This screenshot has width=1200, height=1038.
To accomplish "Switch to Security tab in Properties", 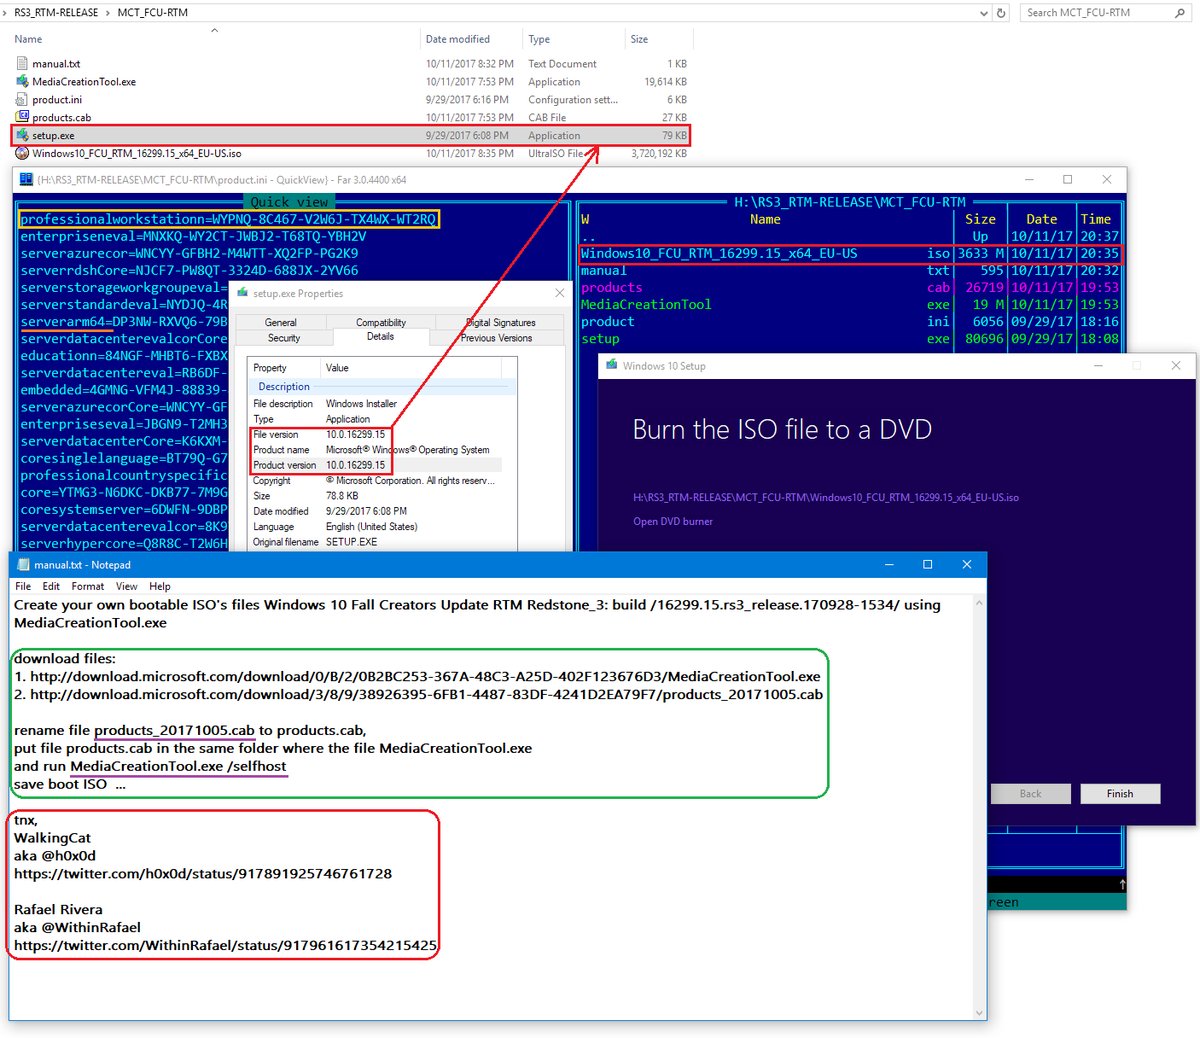I will coord(284,338).
